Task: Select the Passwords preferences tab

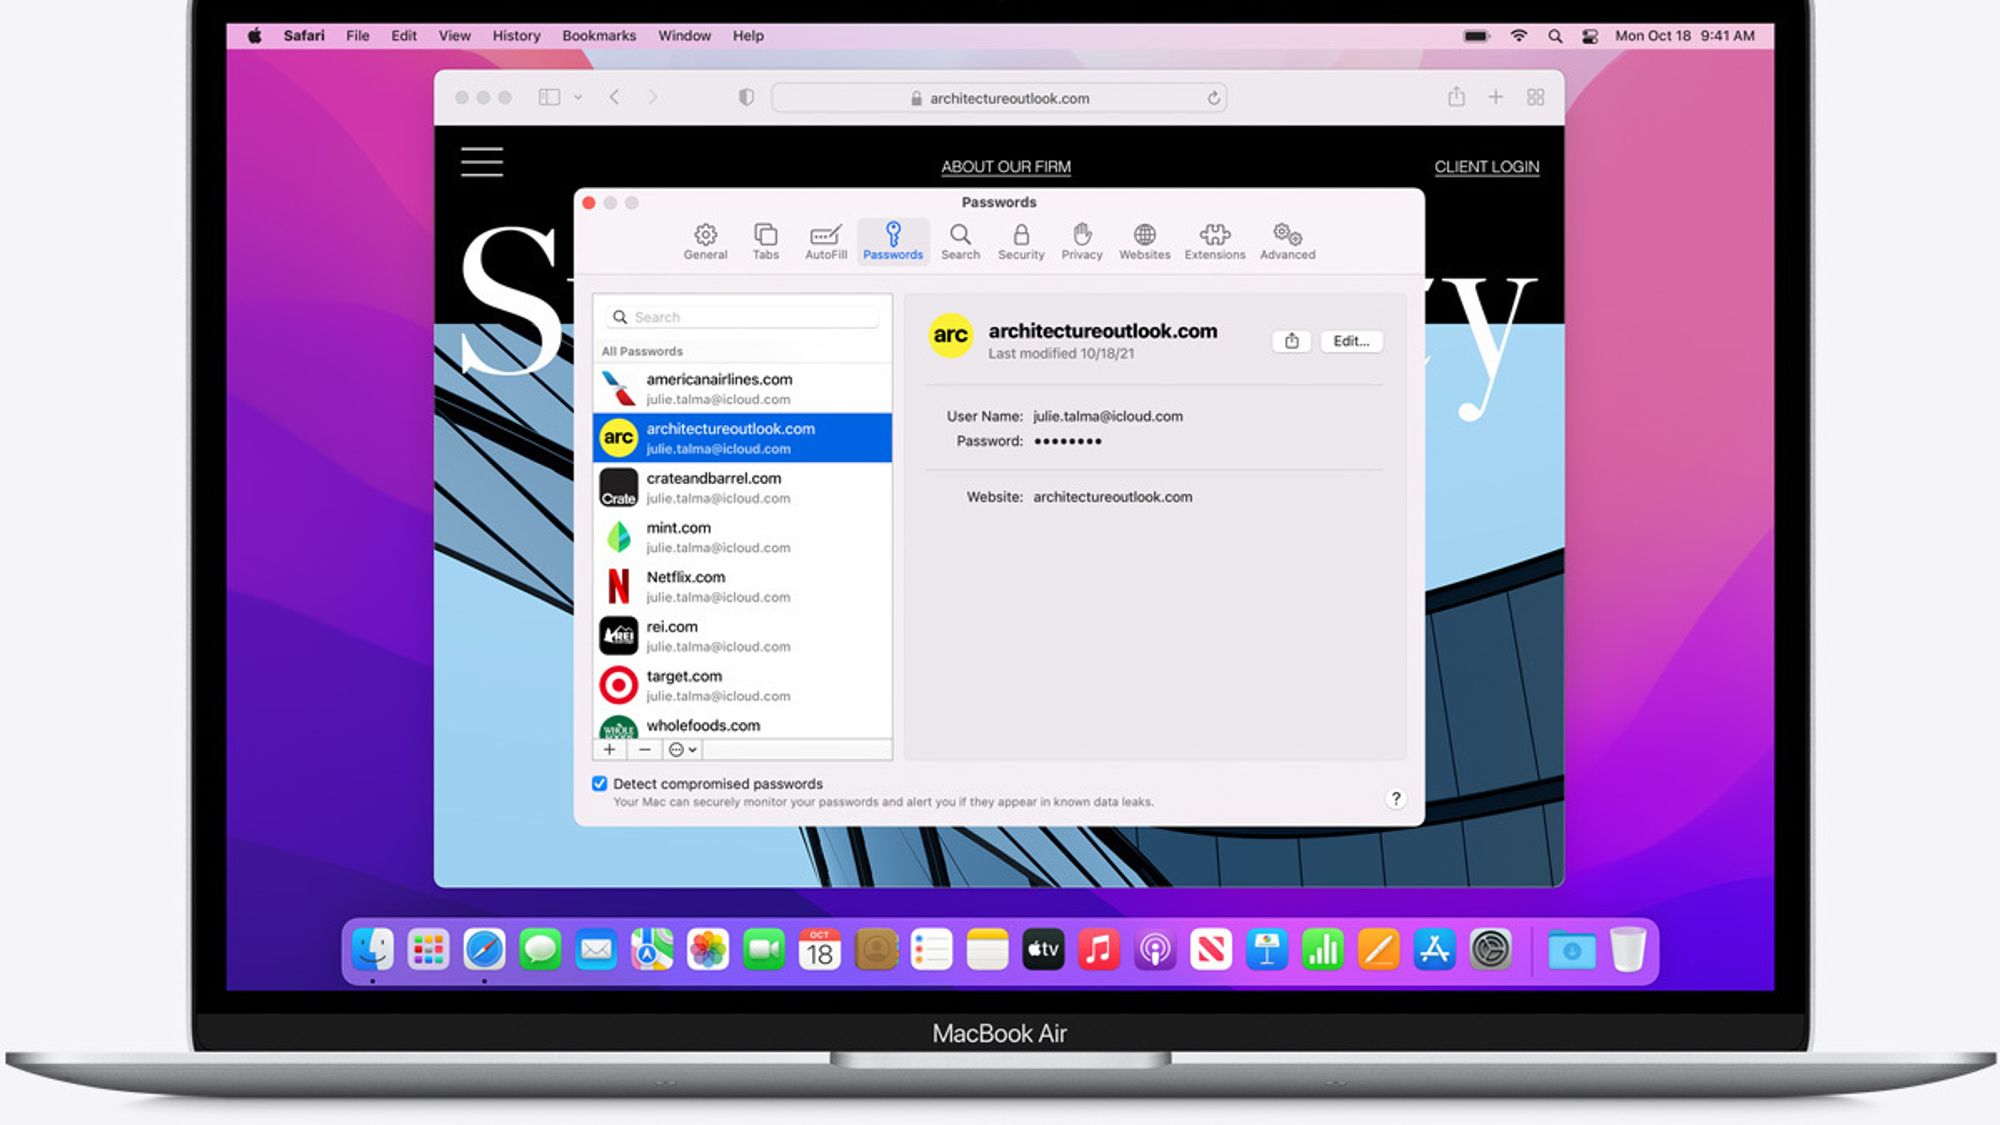Action: pyautogui.click(x=893, y=241)
